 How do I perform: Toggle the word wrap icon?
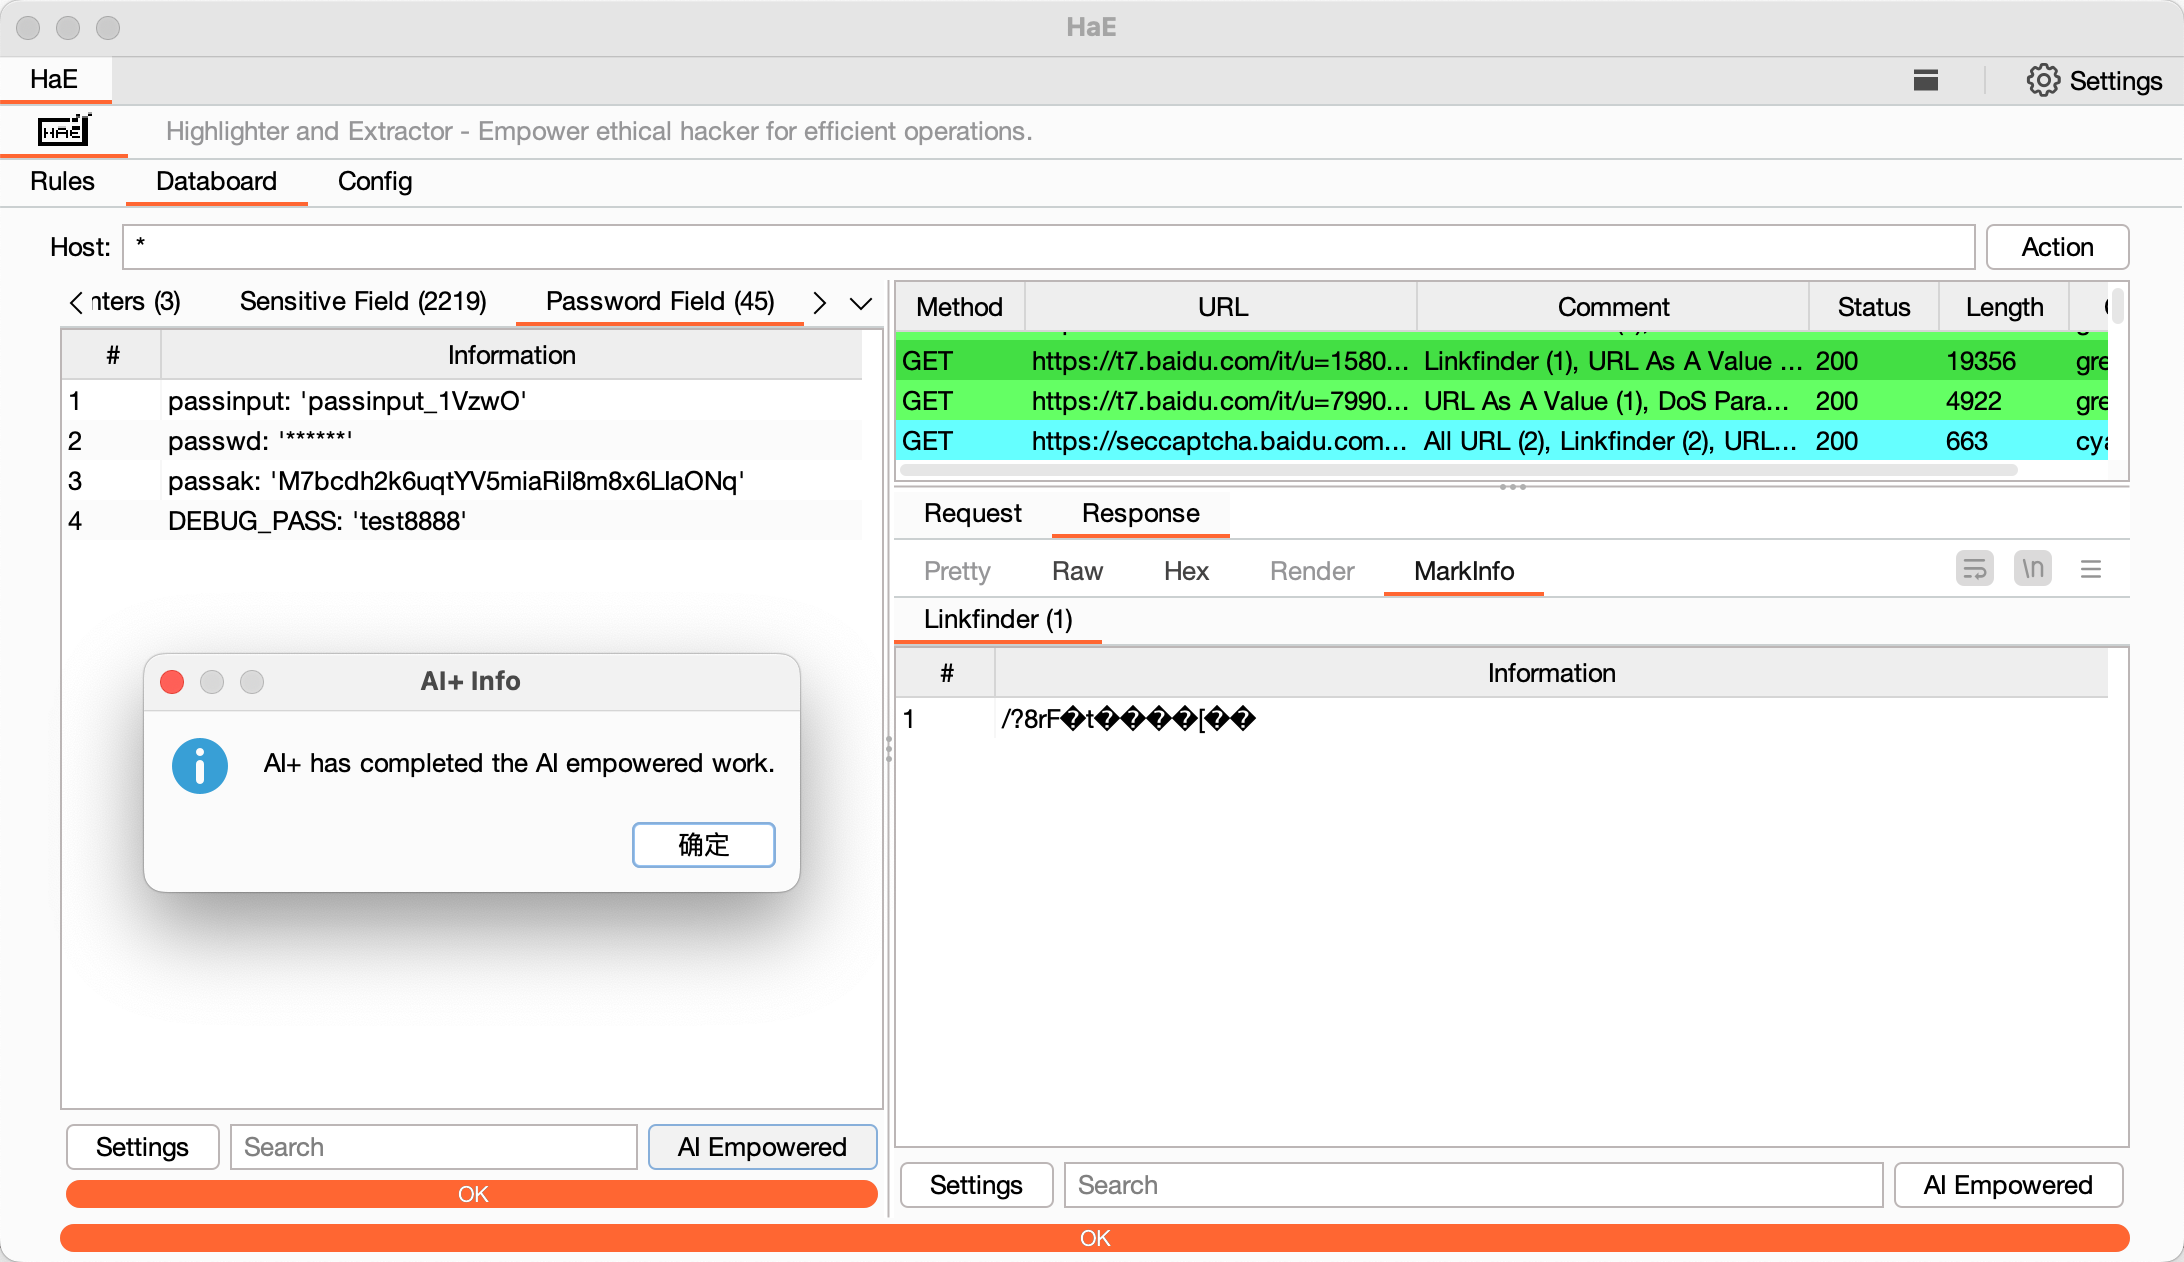(1974, 569)
